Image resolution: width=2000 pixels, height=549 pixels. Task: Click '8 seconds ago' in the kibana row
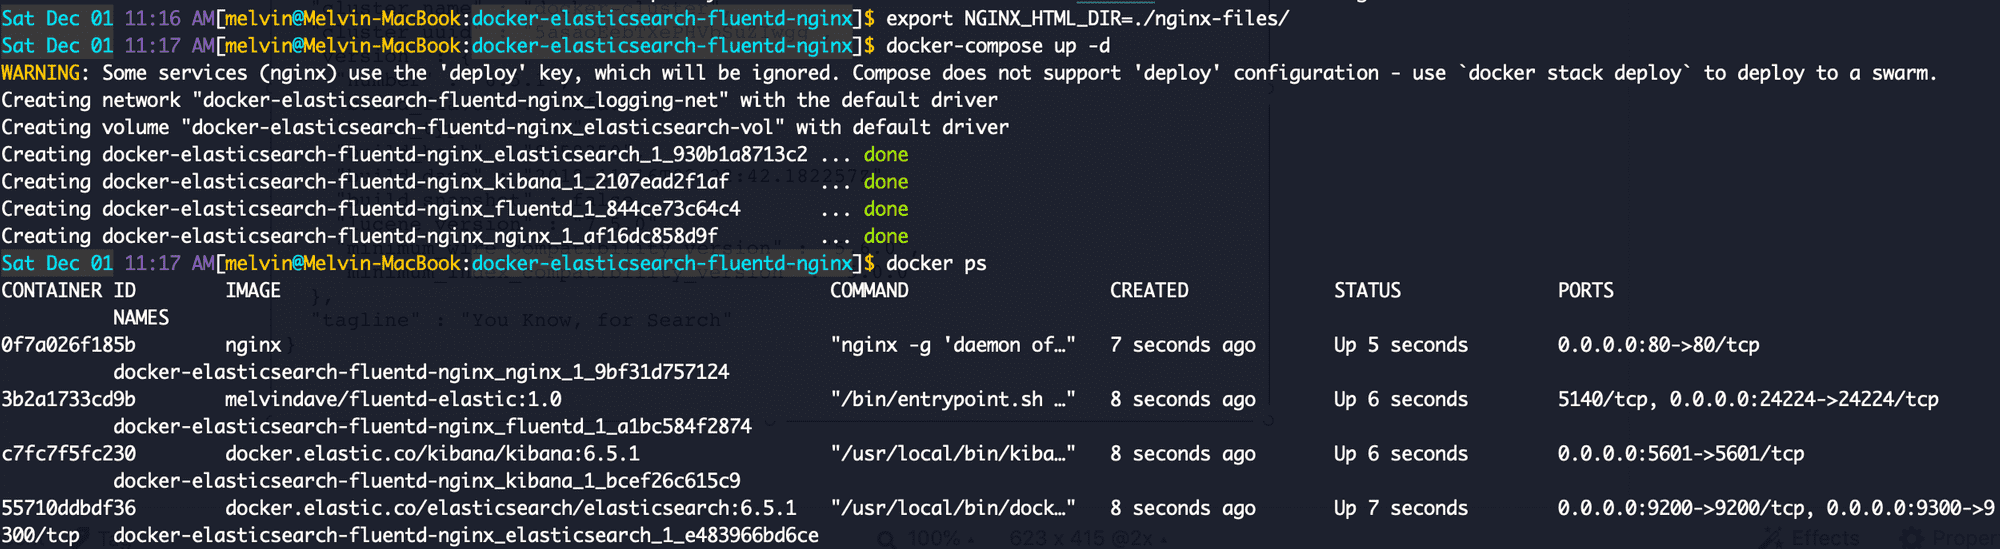point(1183,454)
